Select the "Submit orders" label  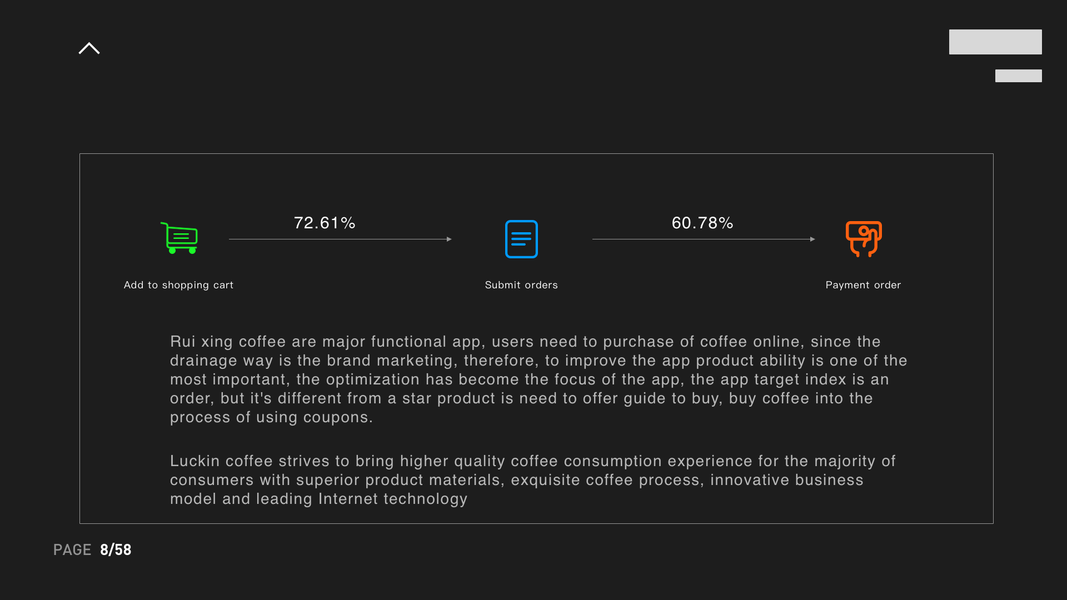[x=521, y=285]
